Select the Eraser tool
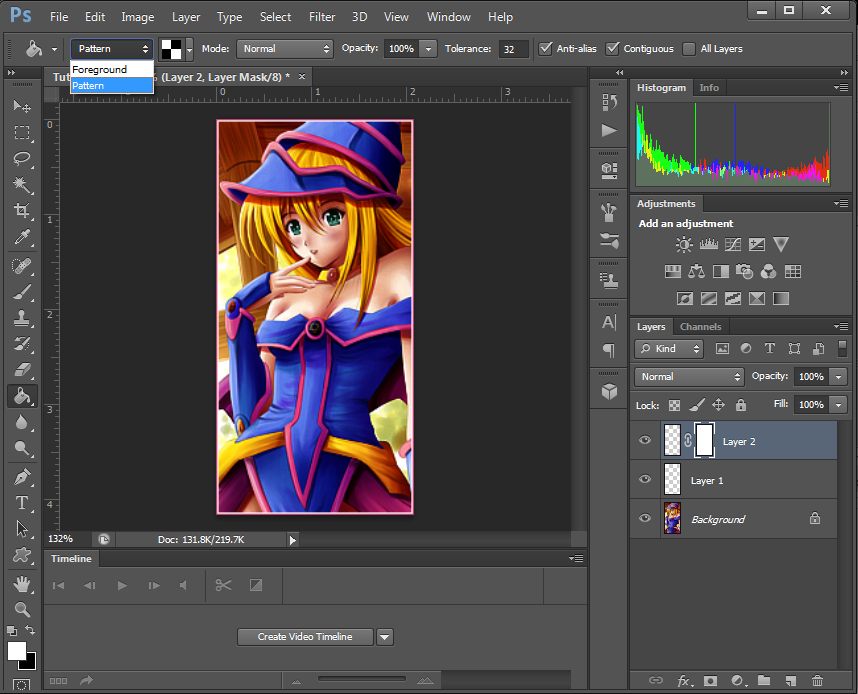Screen dimensions: 858x694 click(x=22, y=370)
